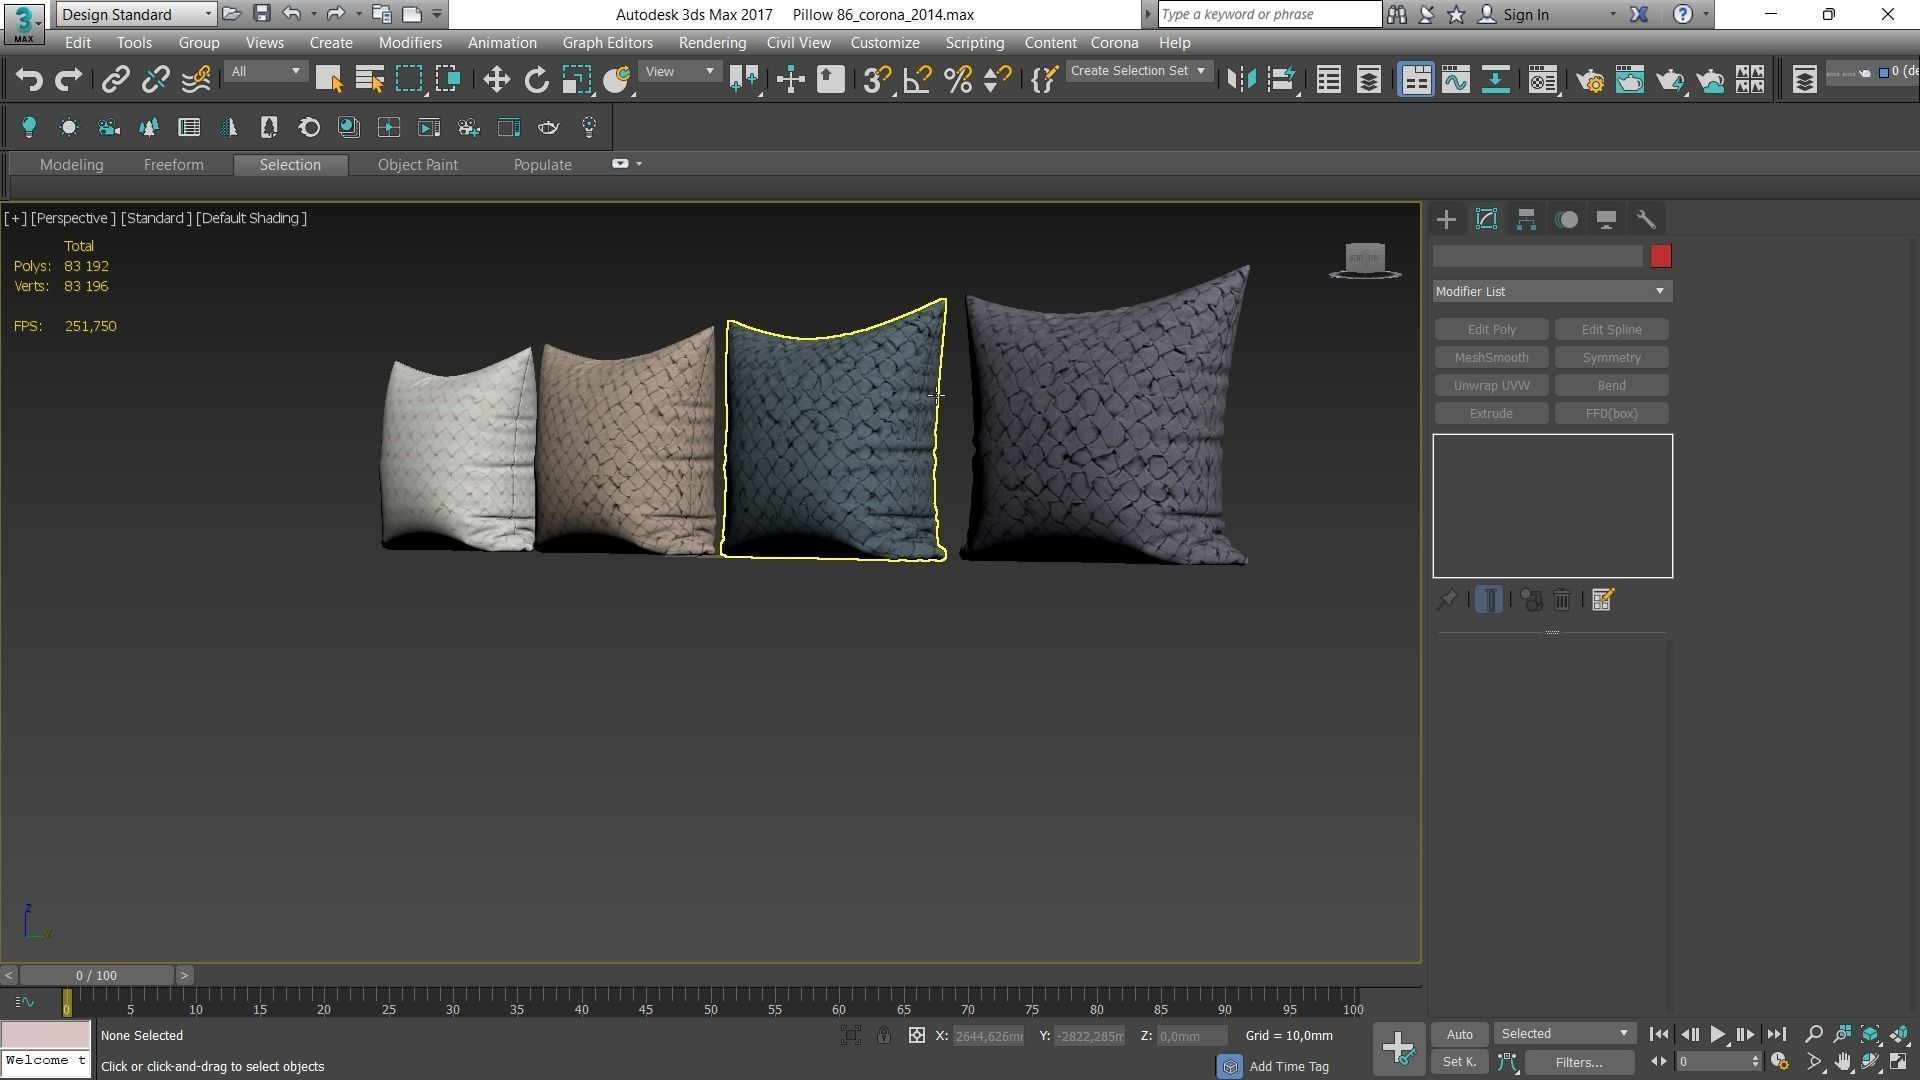1920x1080 pixels.
Task: Open the Default Shading viewport menu
Action: (251, 218)
